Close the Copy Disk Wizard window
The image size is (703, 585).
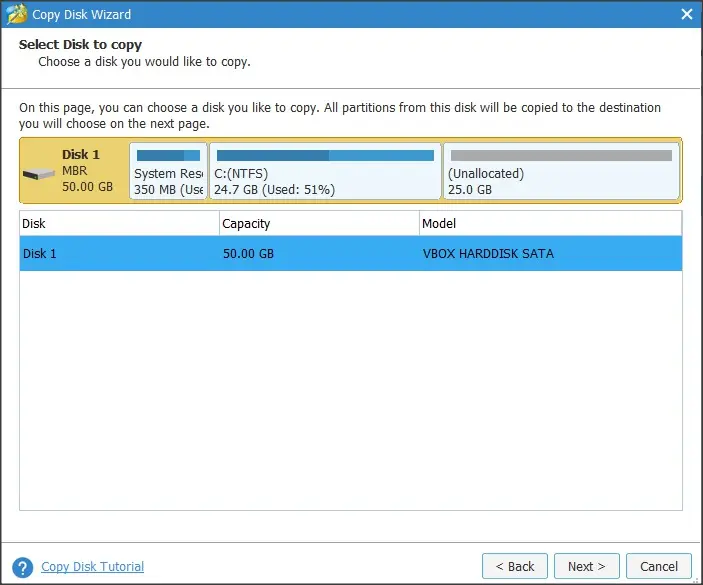tap(686, 14)
